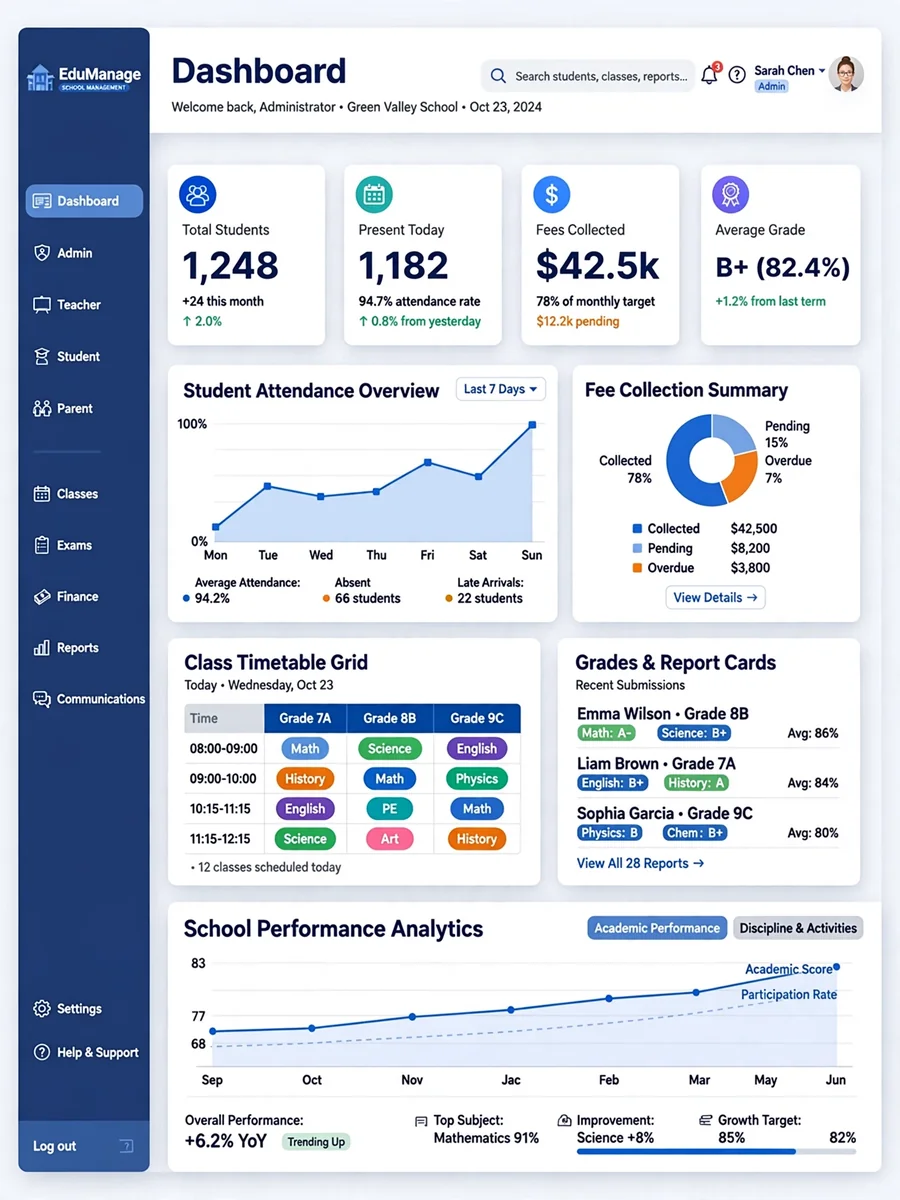This screenshot has height=1200, width=900.
Task: Click the Growth Target icon
Action: tap(705, 1121)
